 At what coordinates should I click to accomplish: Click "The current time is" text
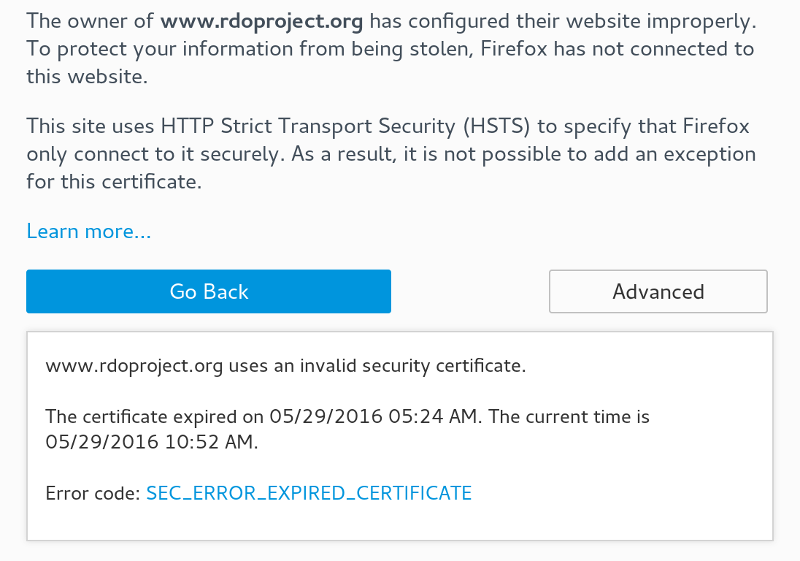coord(569,417)
